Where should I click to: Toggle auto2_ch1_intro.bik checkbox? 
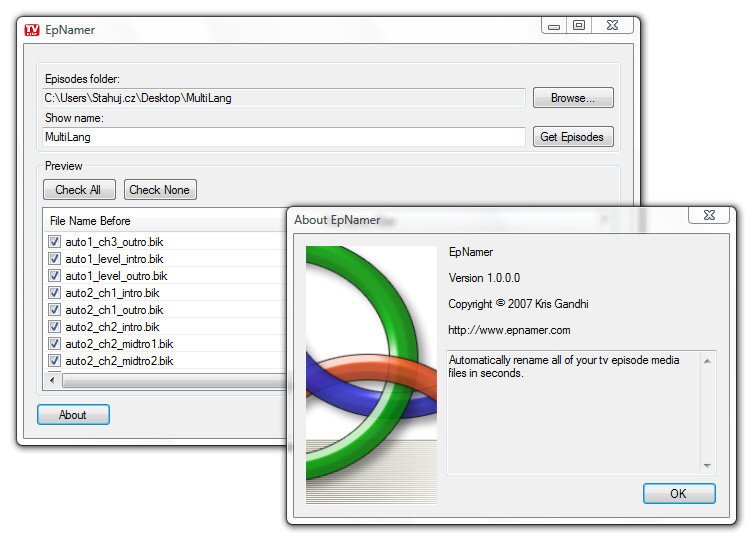tap(54, 293)
